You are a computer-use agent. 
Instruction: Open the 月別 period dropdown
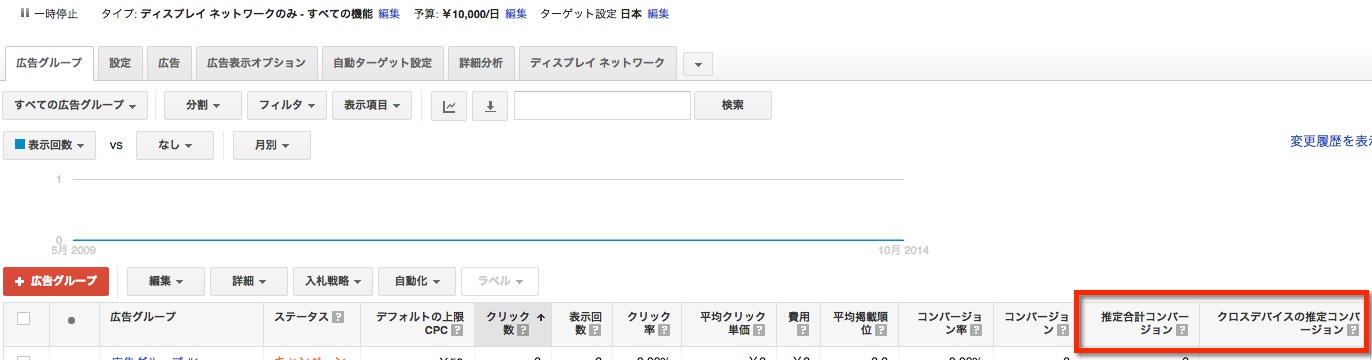click(x=271, y=145)
